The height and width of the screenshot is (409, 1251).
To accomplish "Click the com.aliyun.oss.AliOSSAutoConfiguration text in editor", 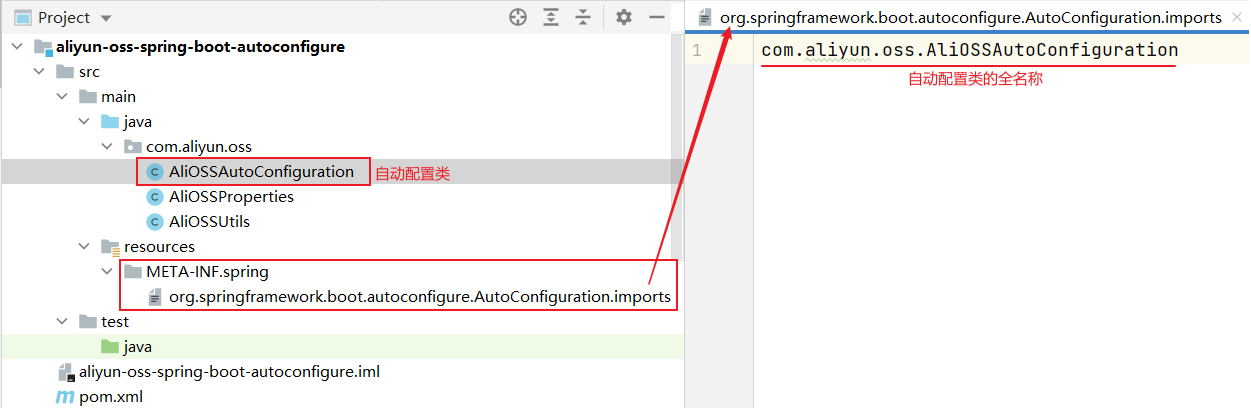I will tap(969, 50).
